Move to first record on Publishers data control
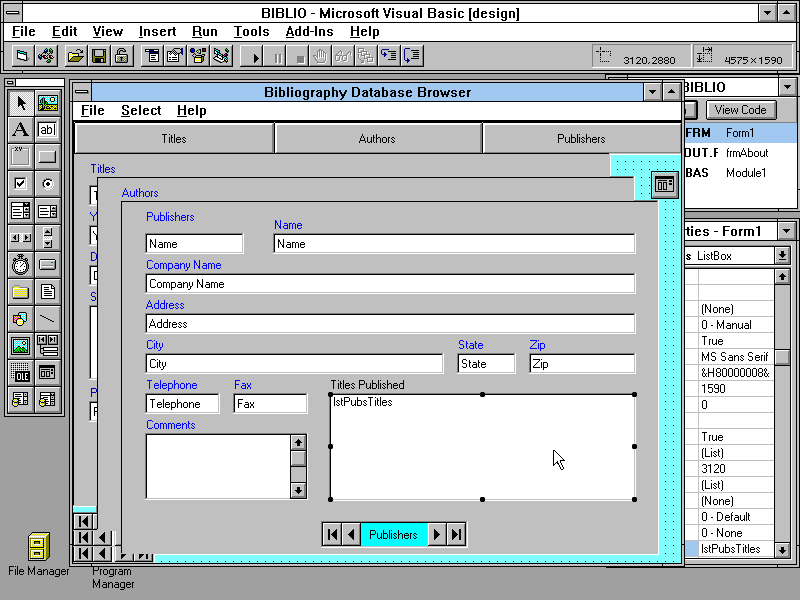The width and height of the screenshot is (800, 600). pyautogui.click(x=332, y=535)
